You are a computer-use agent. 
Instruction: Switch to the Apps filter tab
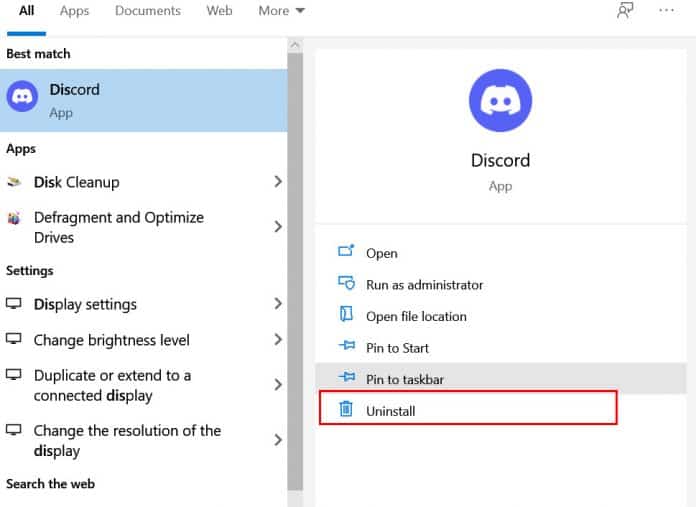[x=74, y=11]
